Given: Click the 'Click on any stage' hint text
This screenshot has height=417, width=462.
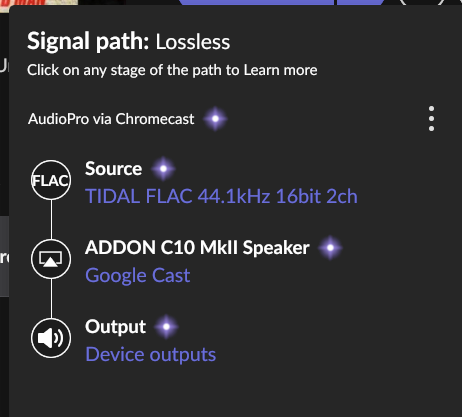Looking at the screenshot, I should tap(172, 70).
